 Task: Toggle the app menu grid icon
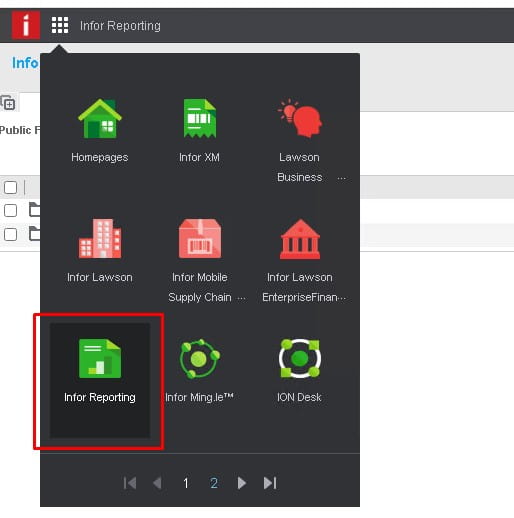[60, 25]
